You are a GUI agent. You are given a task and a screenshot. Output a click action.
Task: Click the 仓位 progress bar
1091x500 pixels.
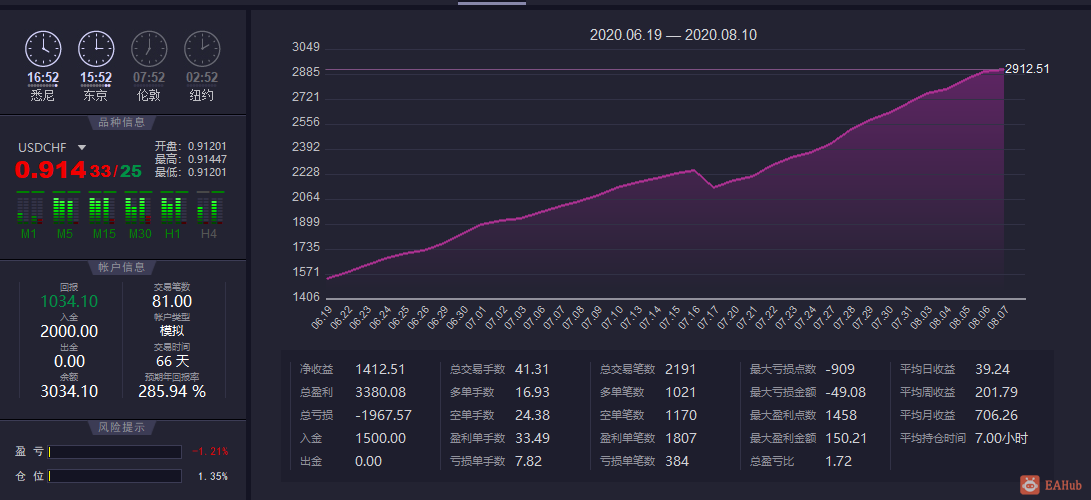click(115, 476)
